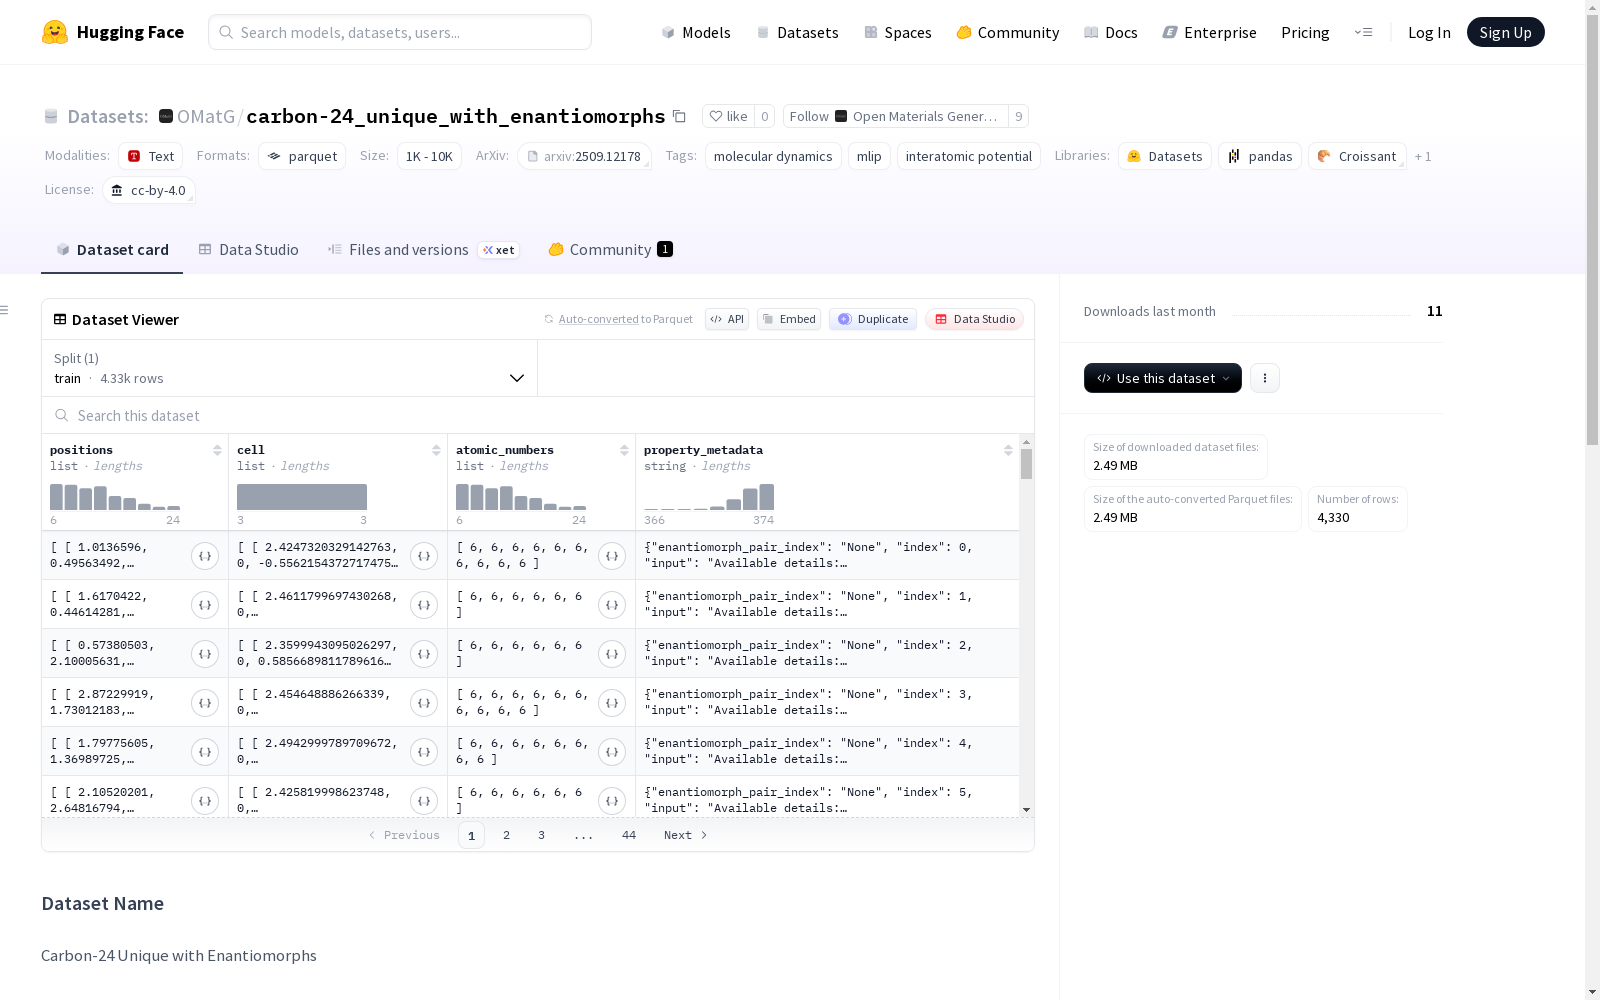
Task: Open the arxiv:2509.12178 paper tag
Action: 584,156
